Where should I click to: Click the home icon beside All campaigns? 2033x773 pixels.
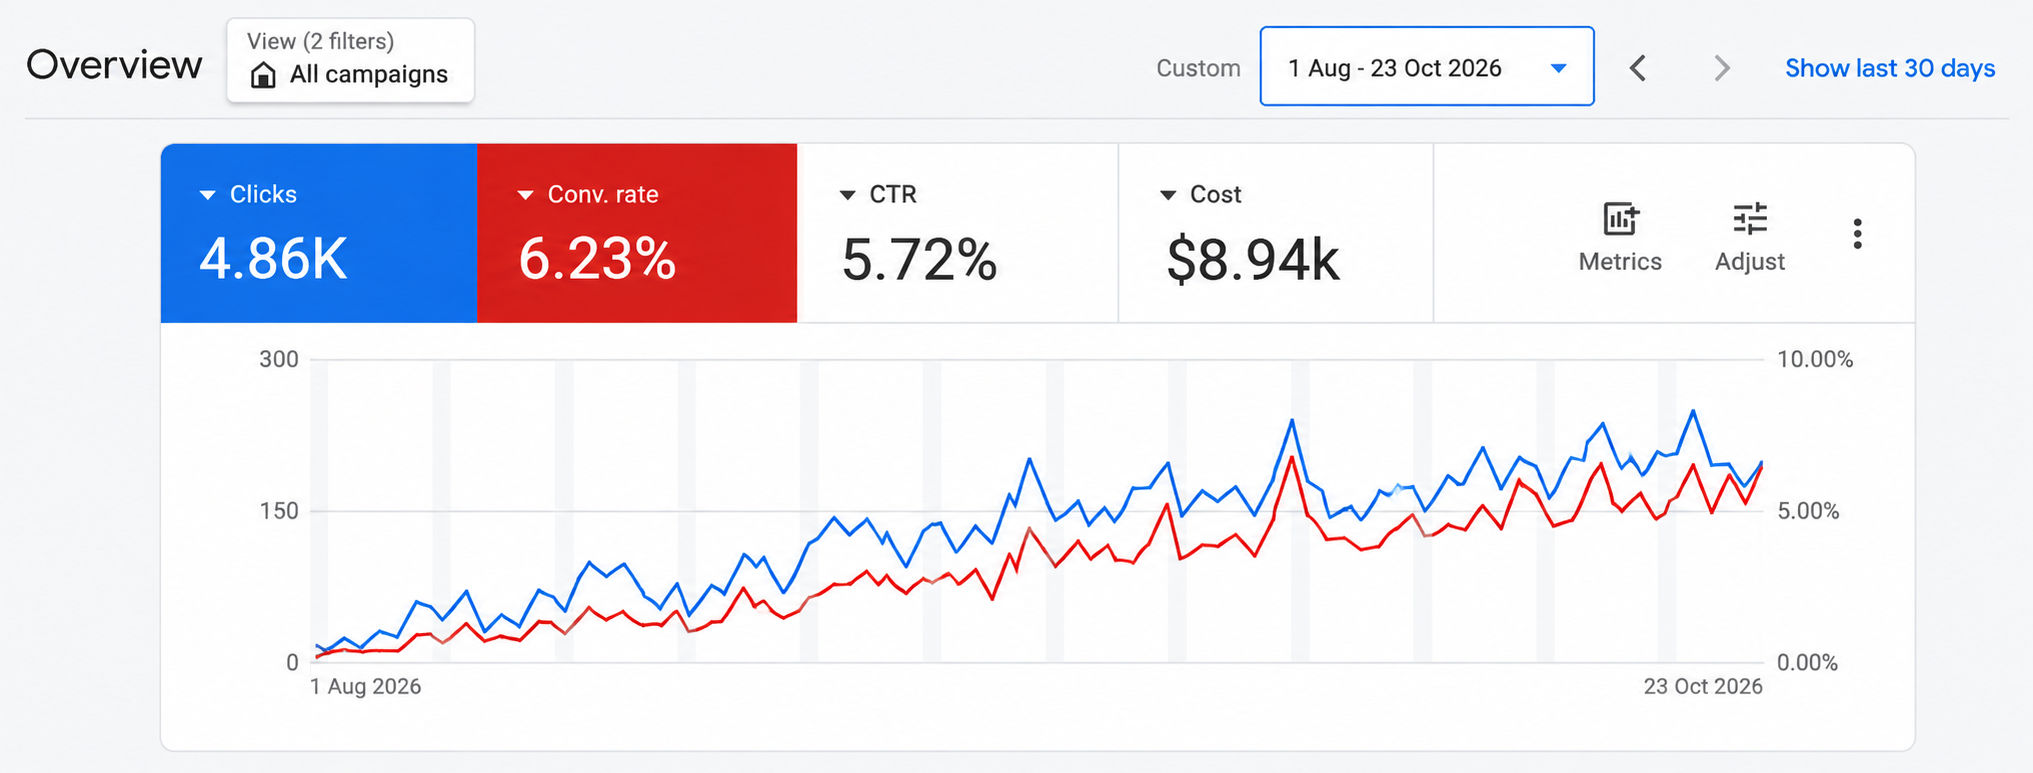pyautogui.click(x=263, y=75)
